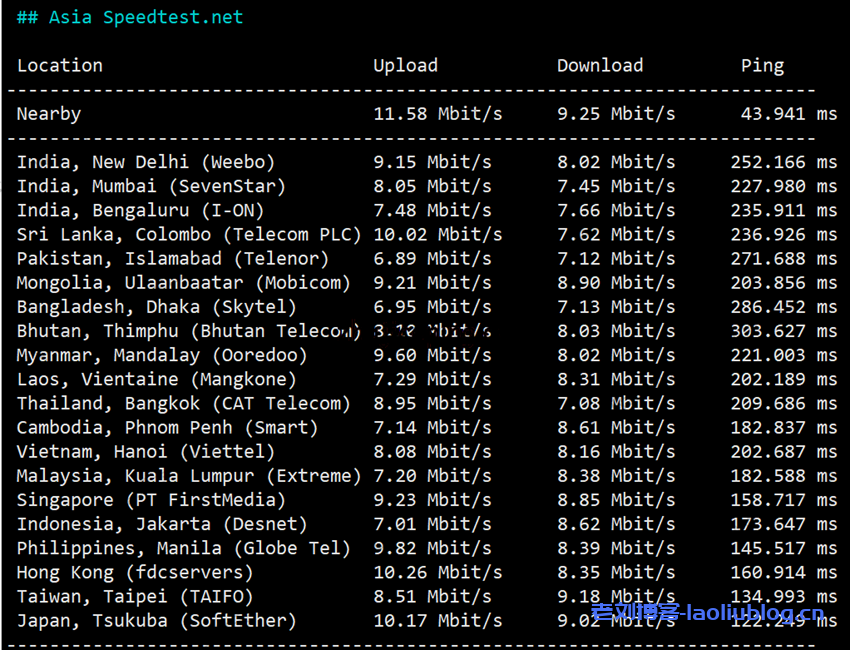
Task: Click Vietnam, Hanoi (Viettel) location
Action: [x=146, y=452]
